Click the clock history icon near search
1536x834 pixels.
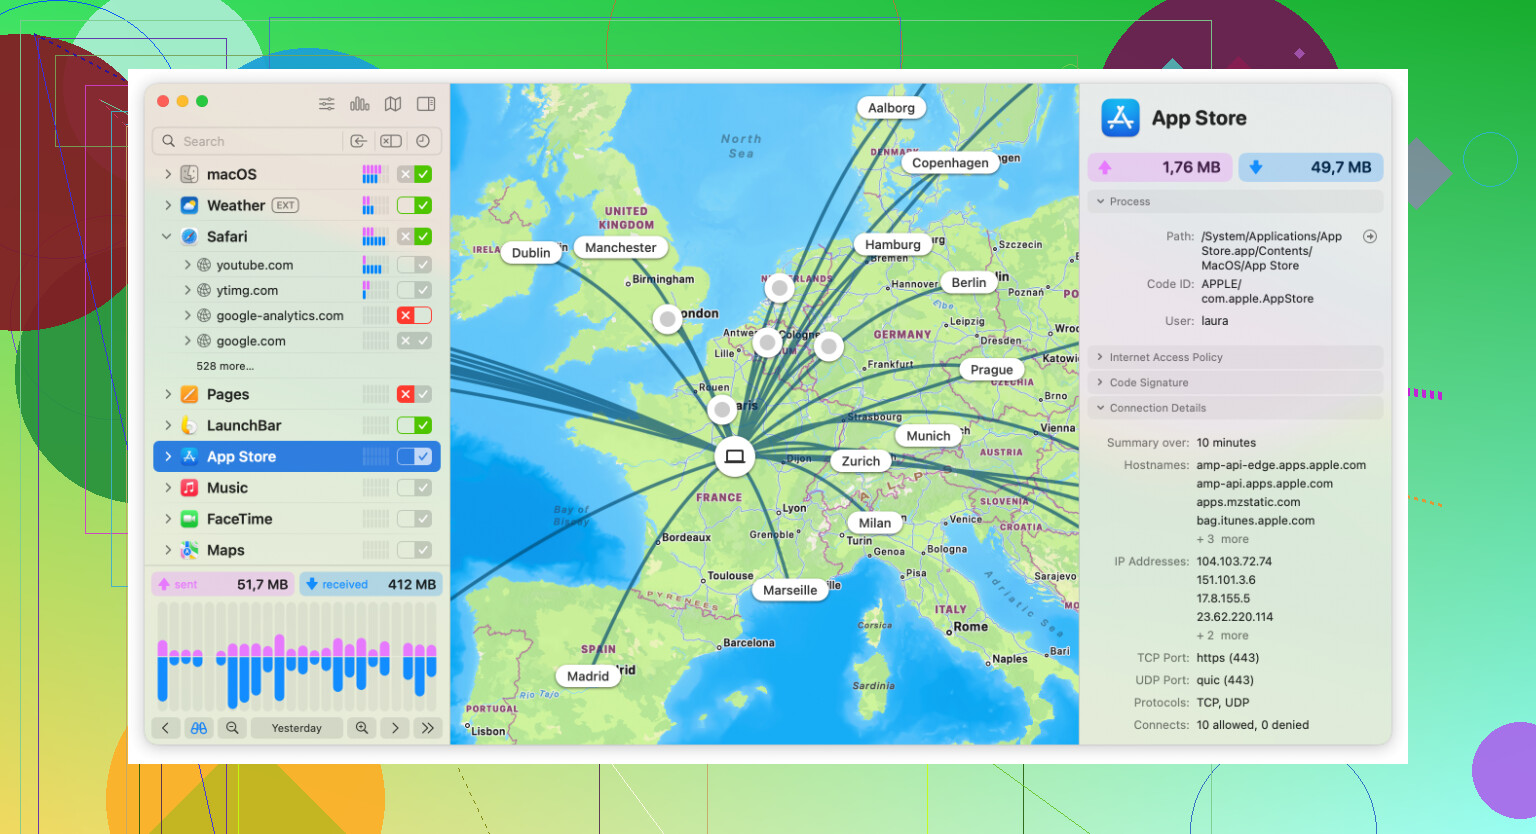pyautogui.click(x=423, y=141)
